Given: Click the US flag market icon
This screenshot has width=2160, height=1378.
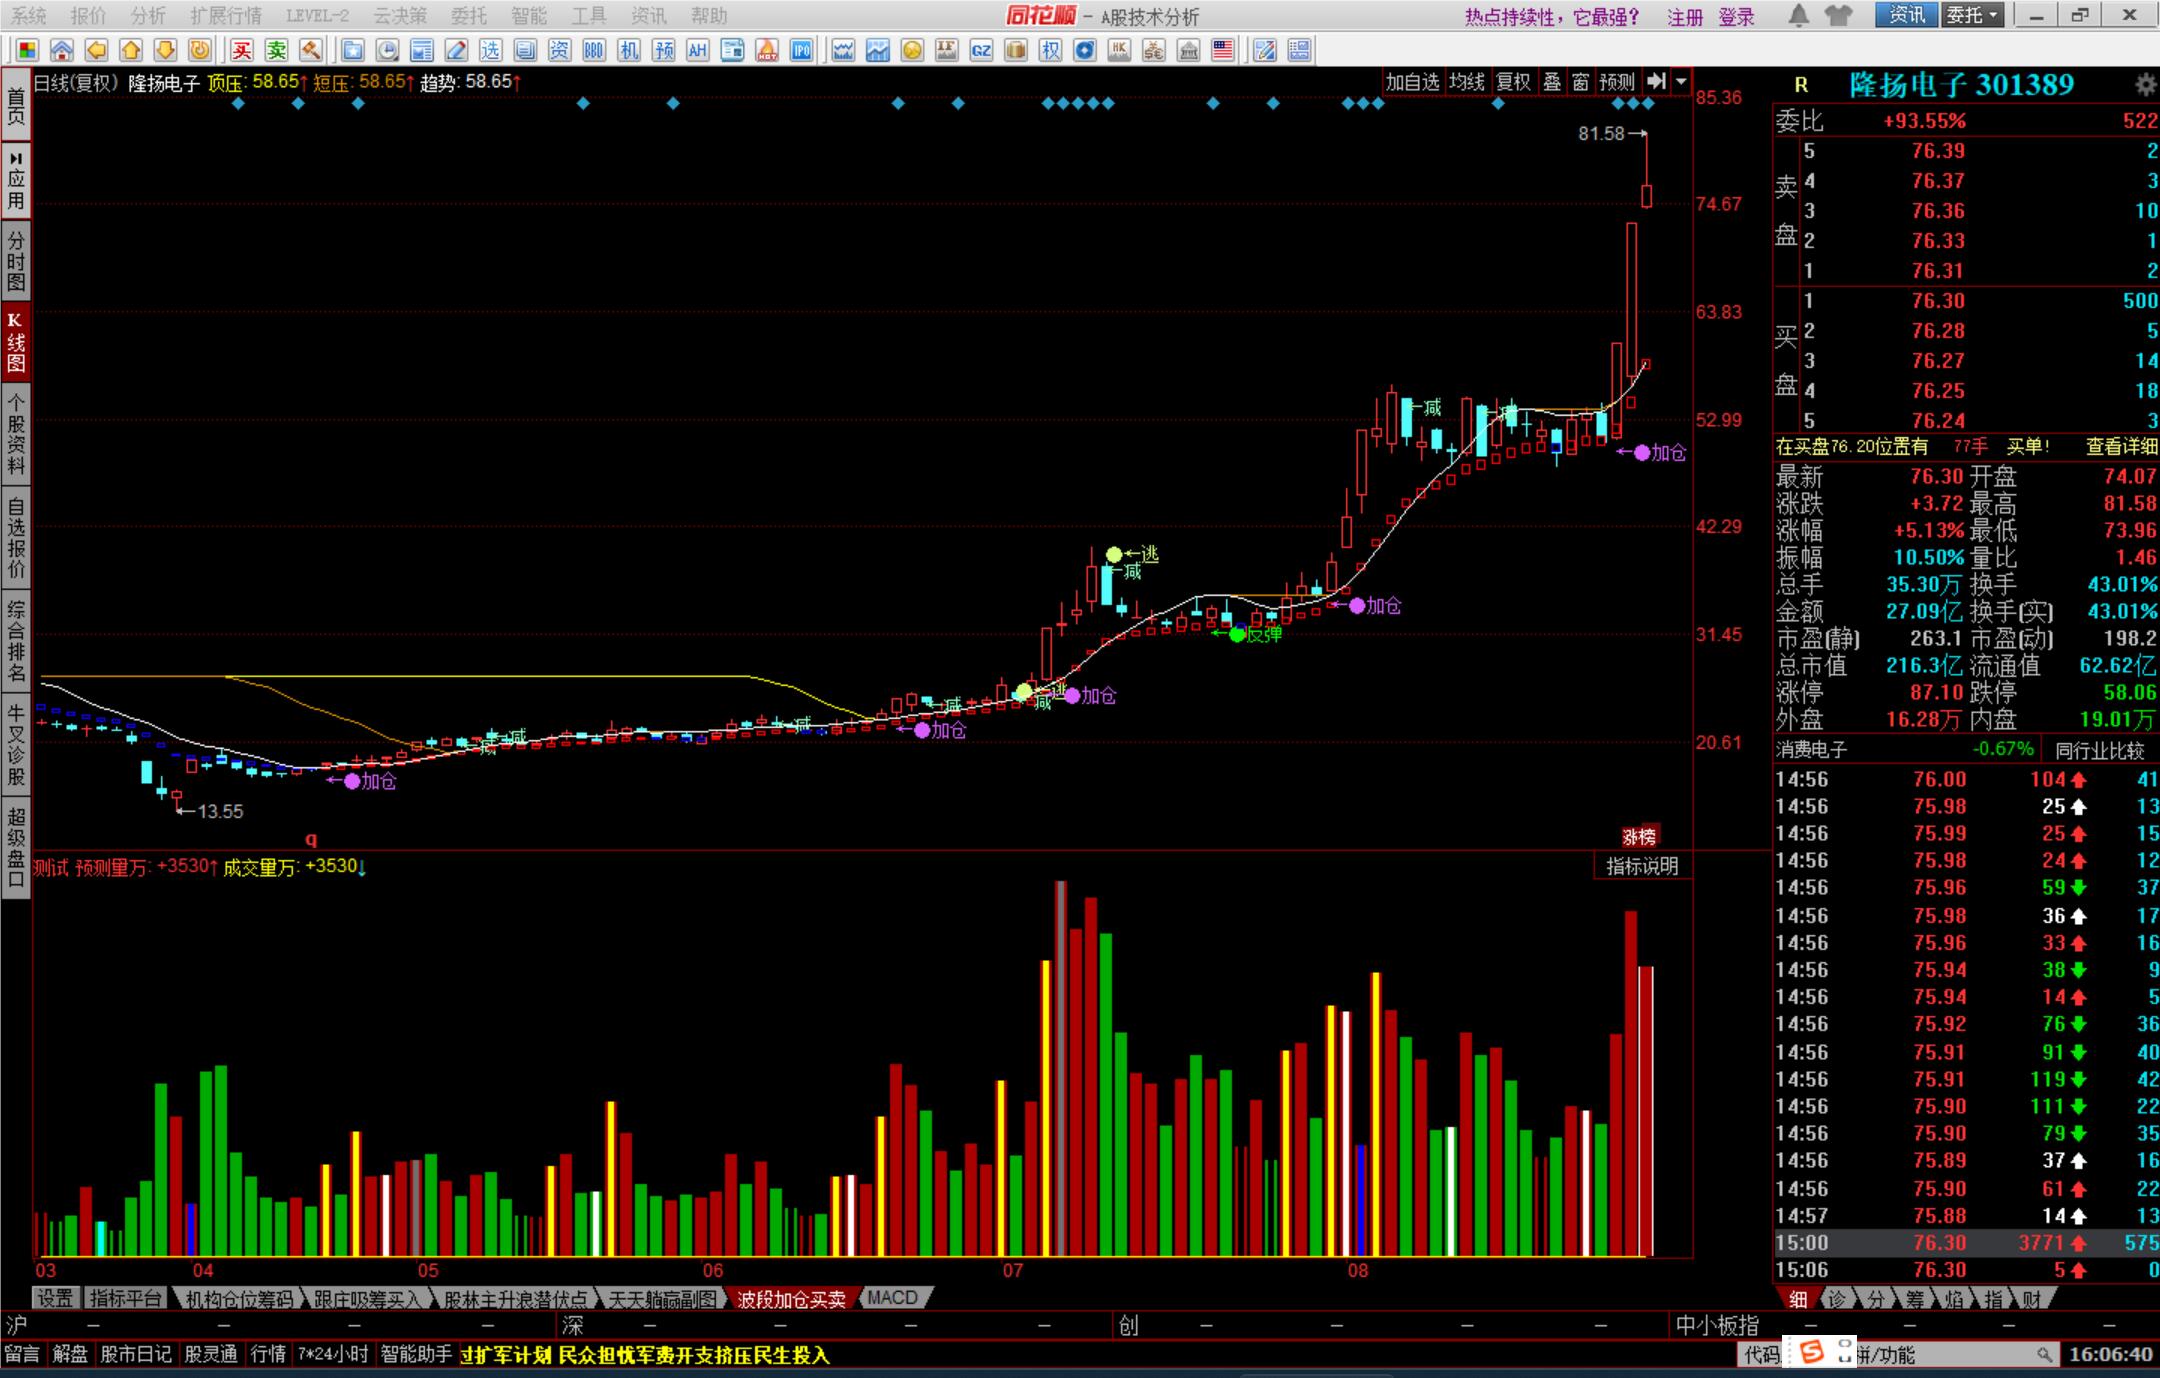Looking at the screenshot, I should [x=1222, y=50].
